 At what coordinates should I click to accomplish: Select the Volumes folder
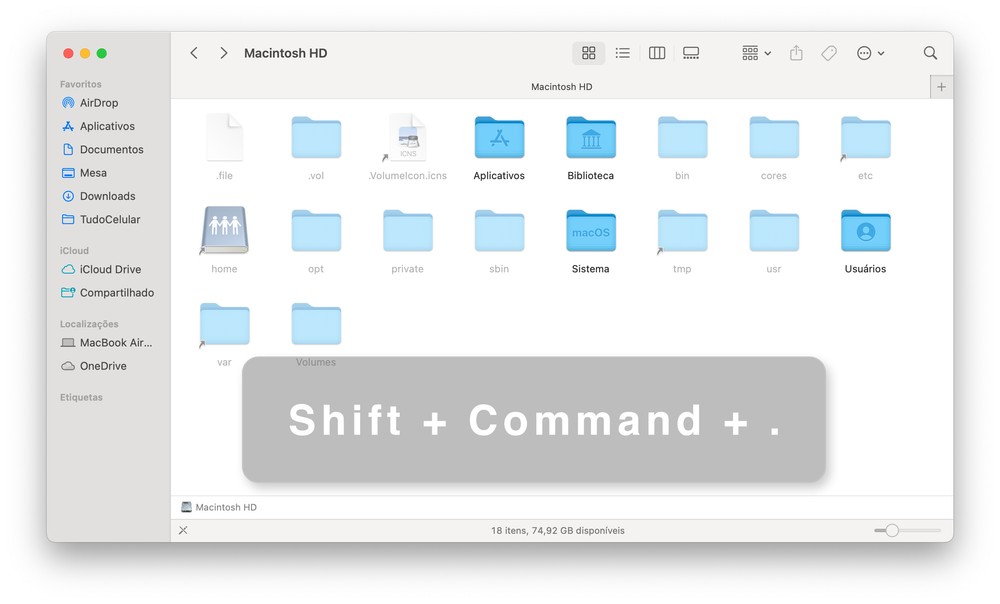(x=316, y=324)
